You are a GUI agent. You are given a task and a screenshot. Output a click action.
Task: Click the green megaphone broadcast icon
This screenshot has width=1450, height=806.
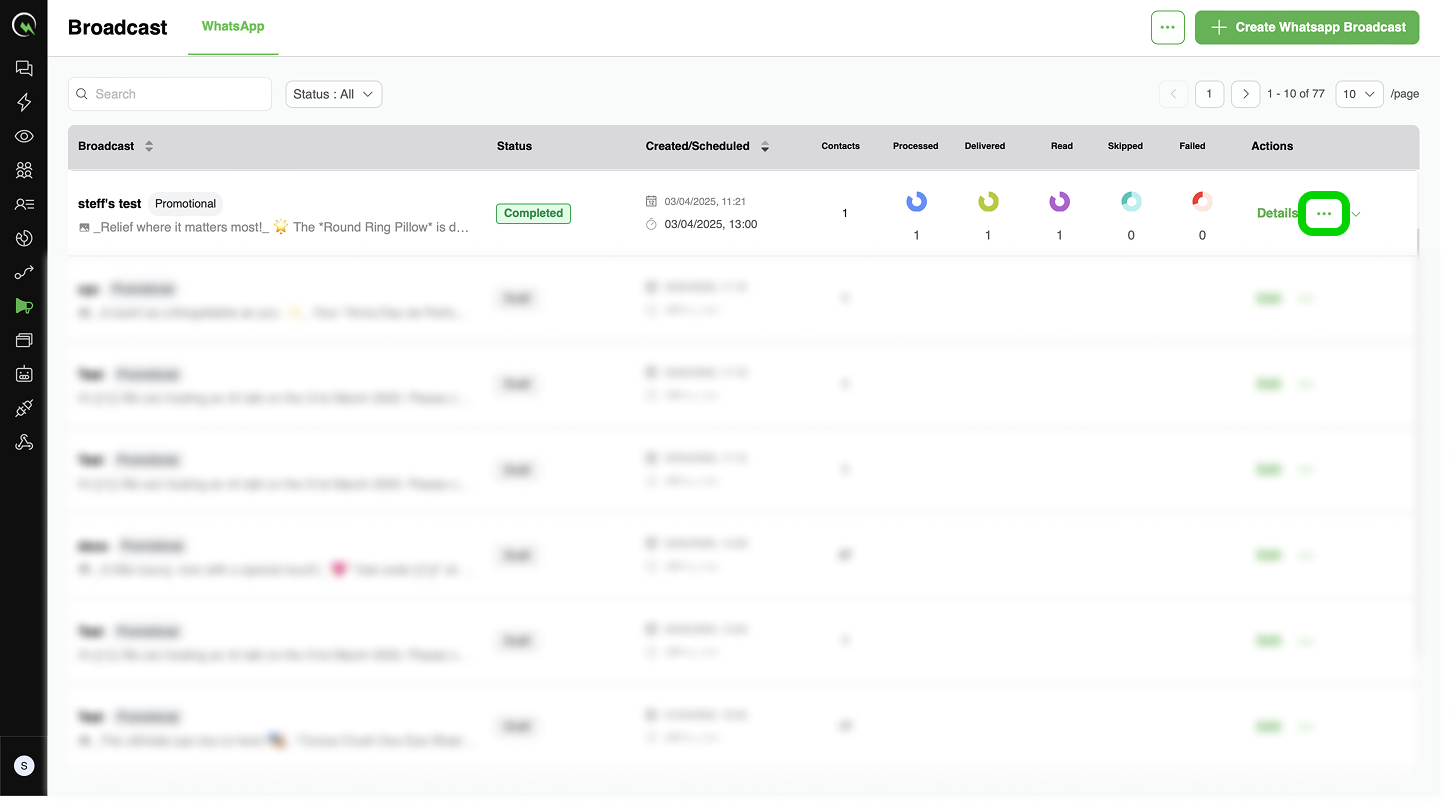24,306
